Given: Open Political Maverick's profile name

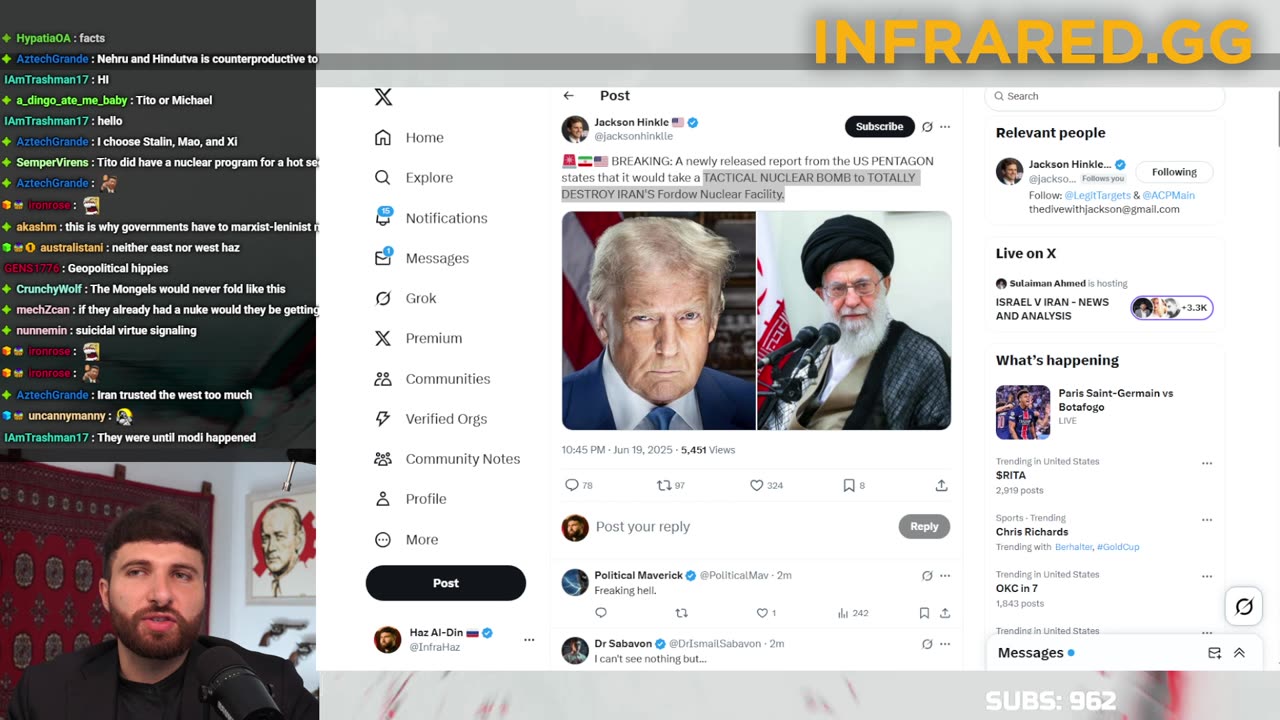Looking at the screenshot, I should 638,575.
